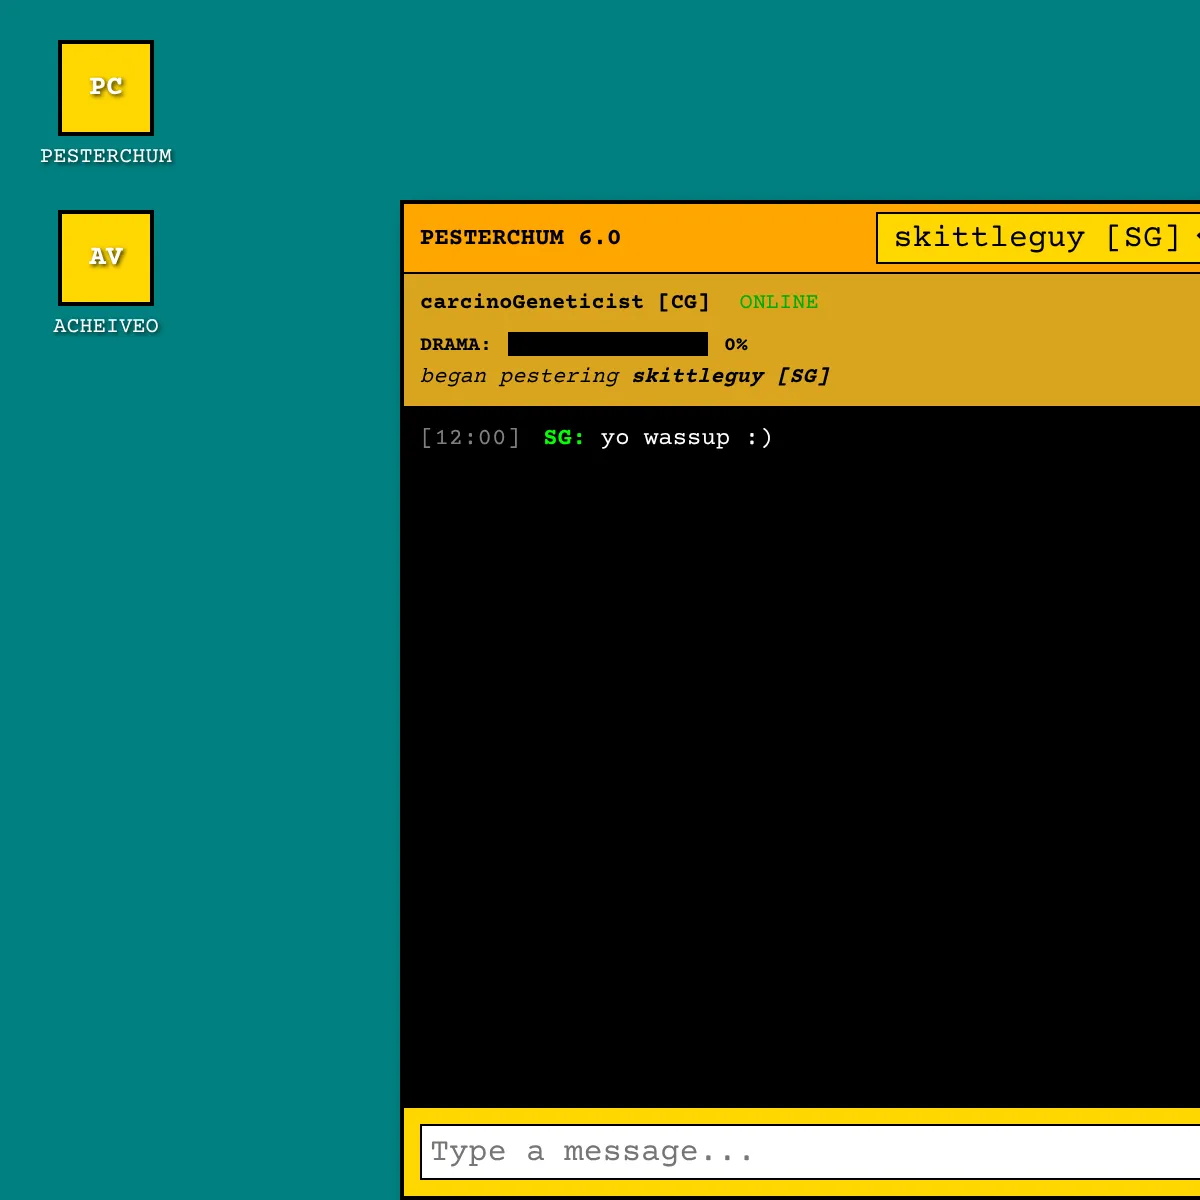This screenshot has height=1200, width=1200.
Task: Click the dropdown arrow beside skittleguy [SG]
Action: 1196,238
